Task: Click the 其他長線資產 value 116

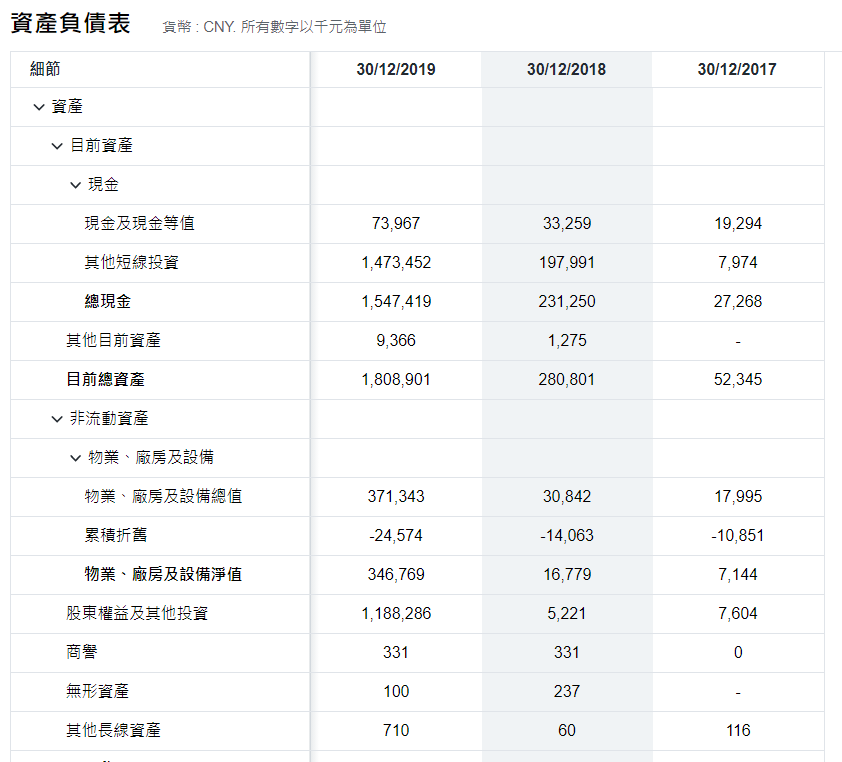Action: click(738, 730)
